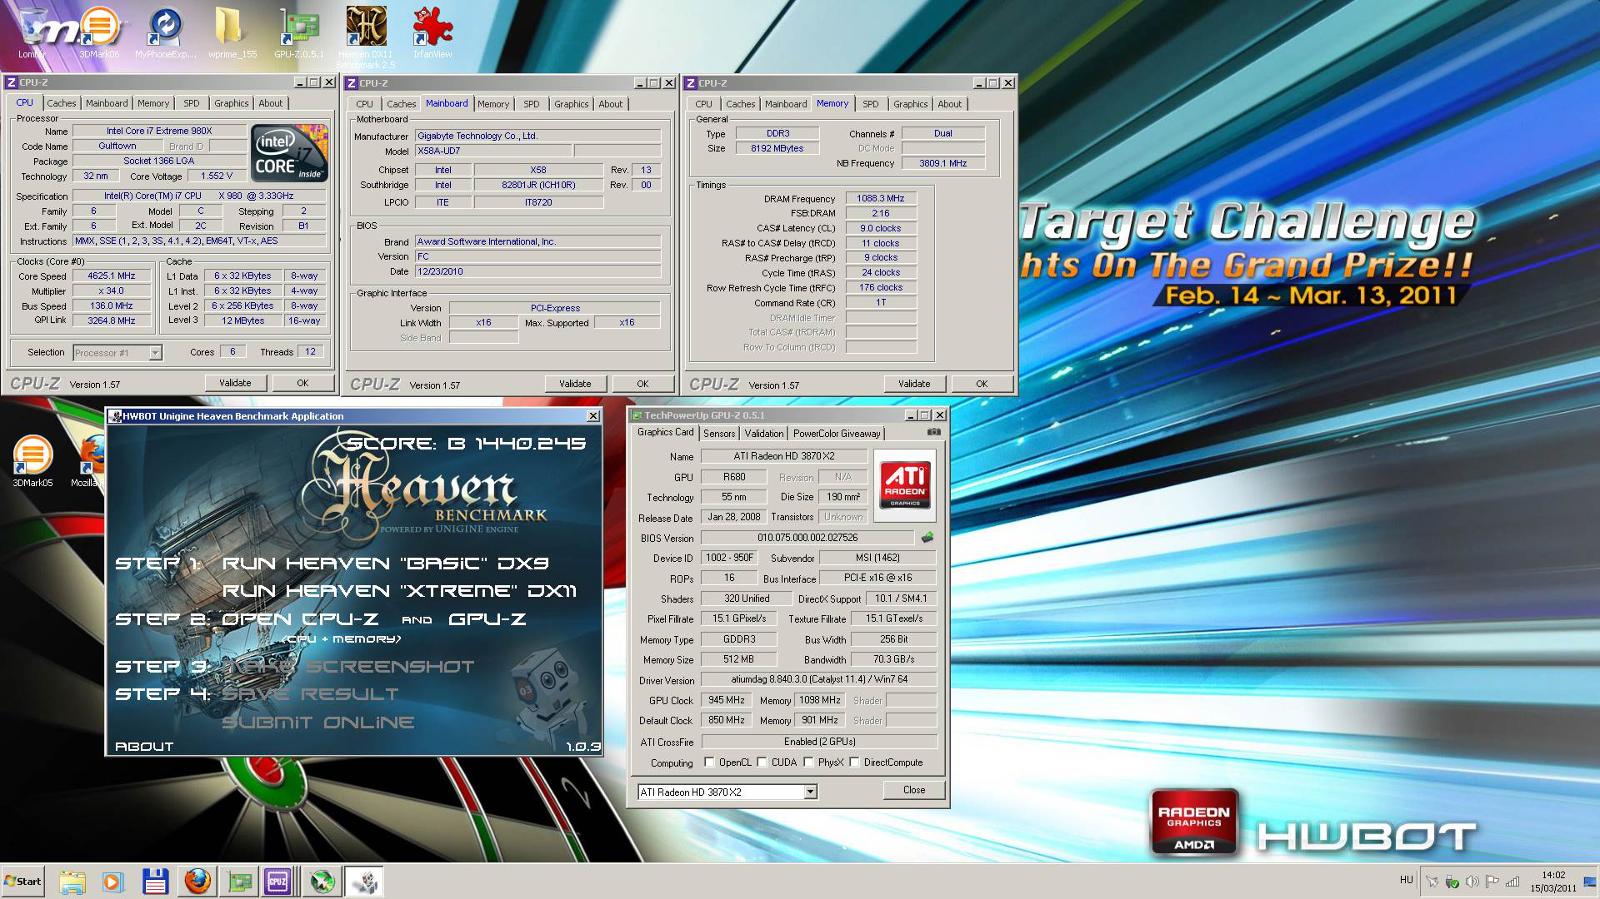This screenshot has width=1600, height=899.
Task: Click the GPU-Z link in Heaven step 2
Action: (x=487, y=619)
